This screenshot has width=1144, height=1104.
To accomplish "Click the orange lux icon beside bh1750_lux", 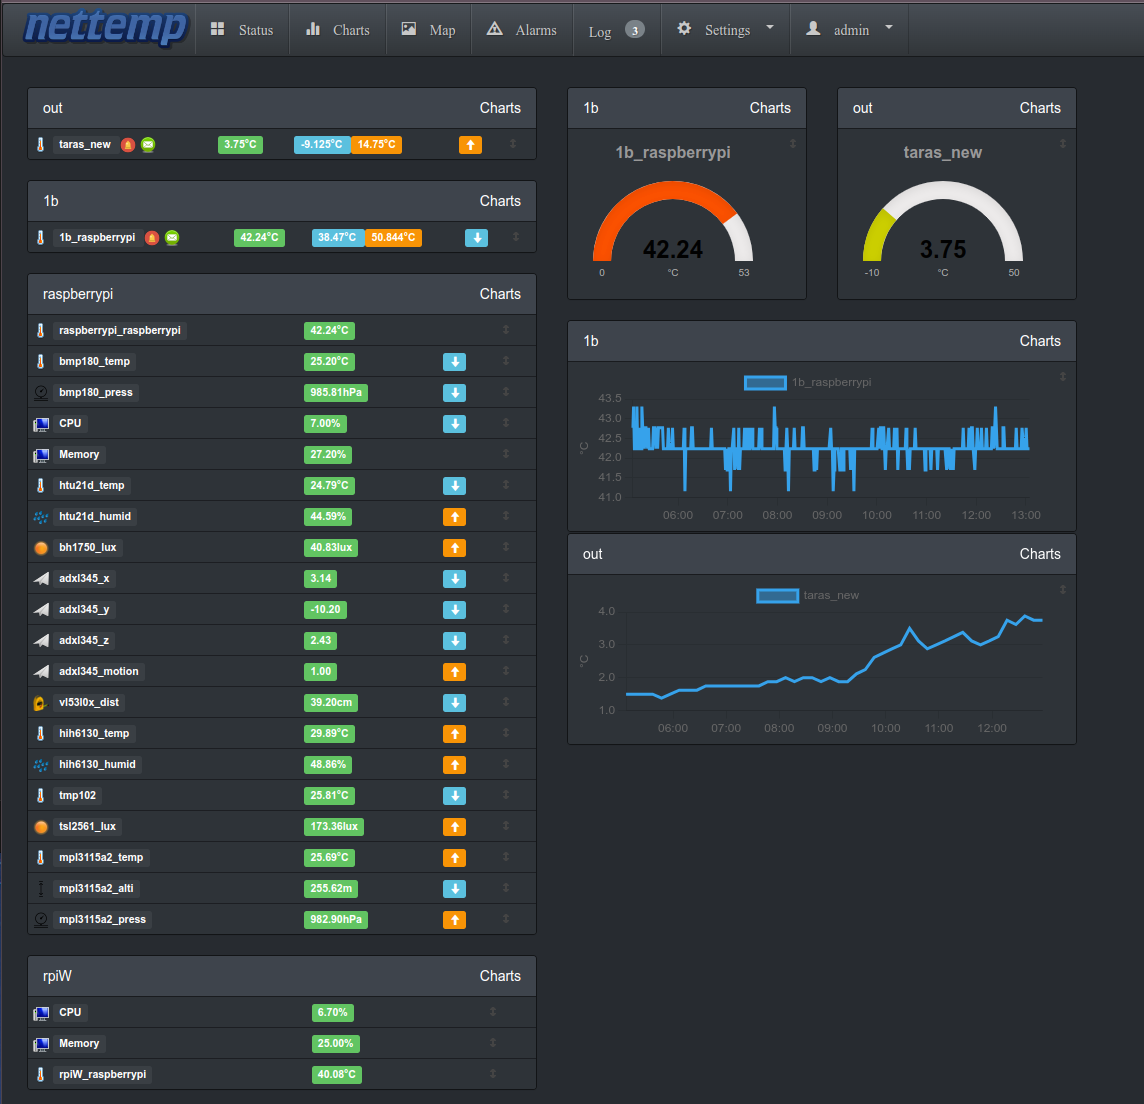I will (41, 548).
